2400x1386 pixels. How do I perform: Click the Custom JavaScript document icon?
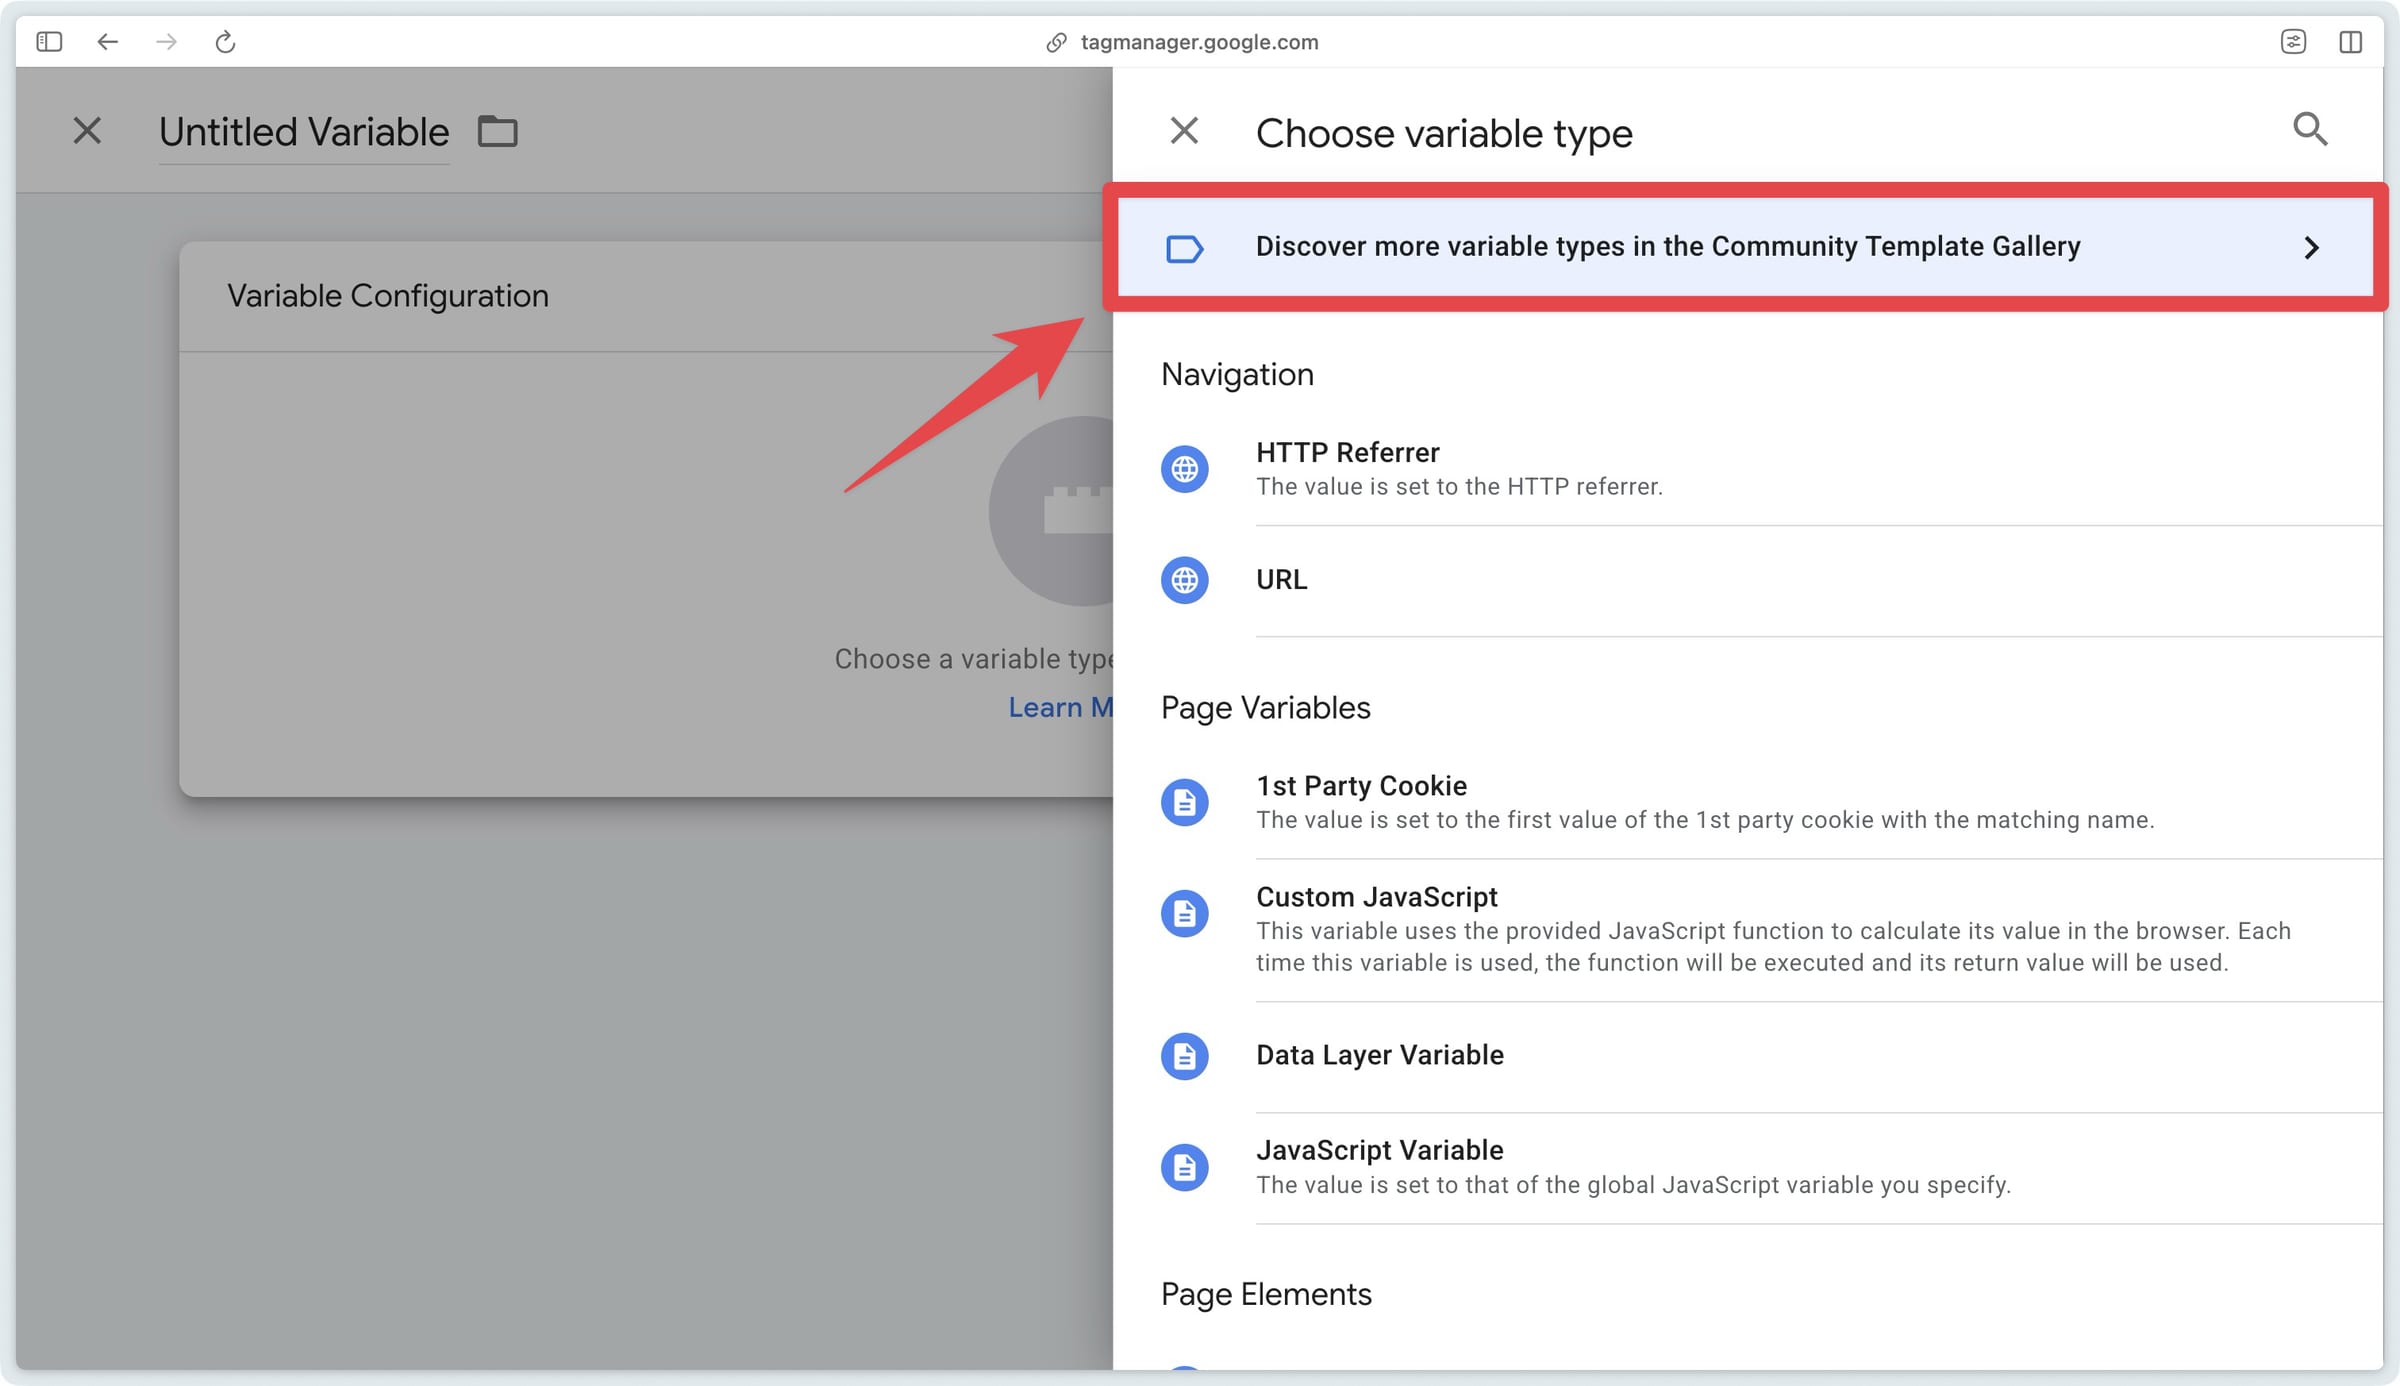pos(1184,913)
